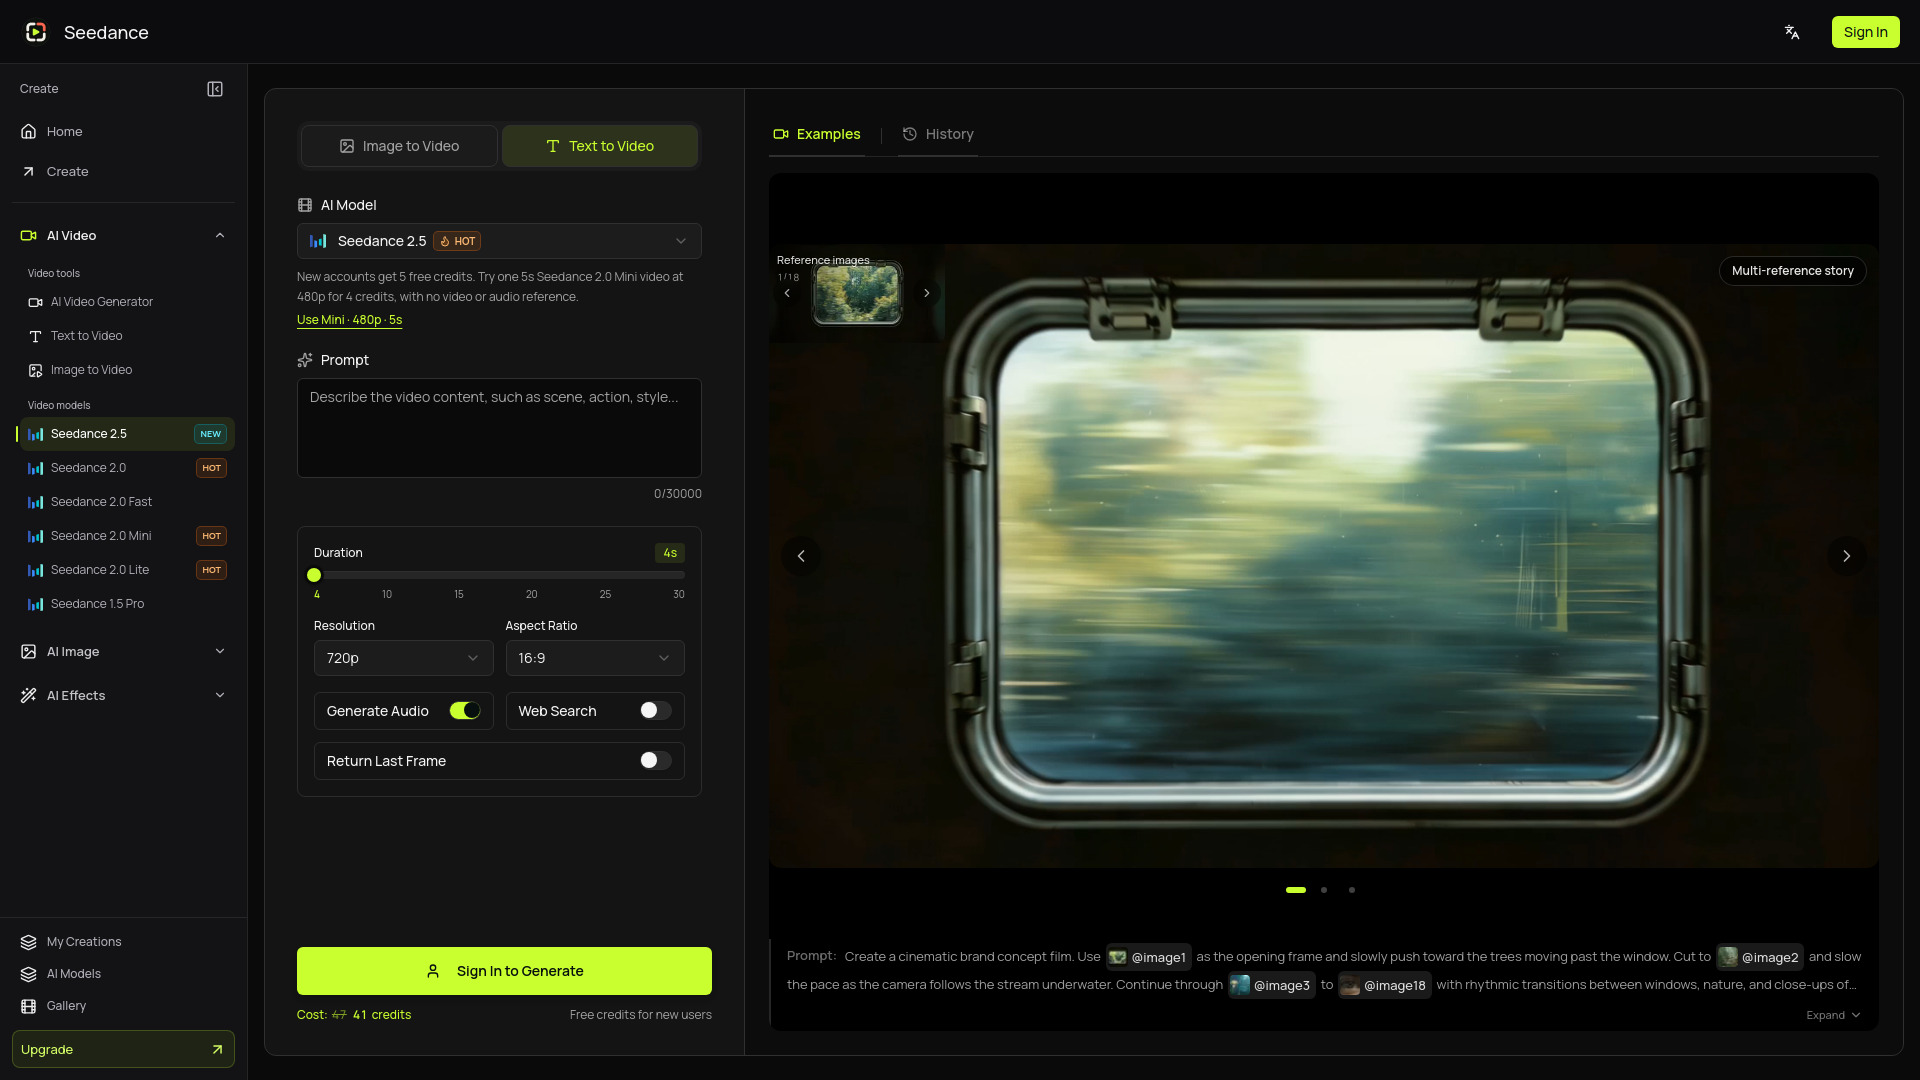Open the language translation icon

tap(1792, 32)
